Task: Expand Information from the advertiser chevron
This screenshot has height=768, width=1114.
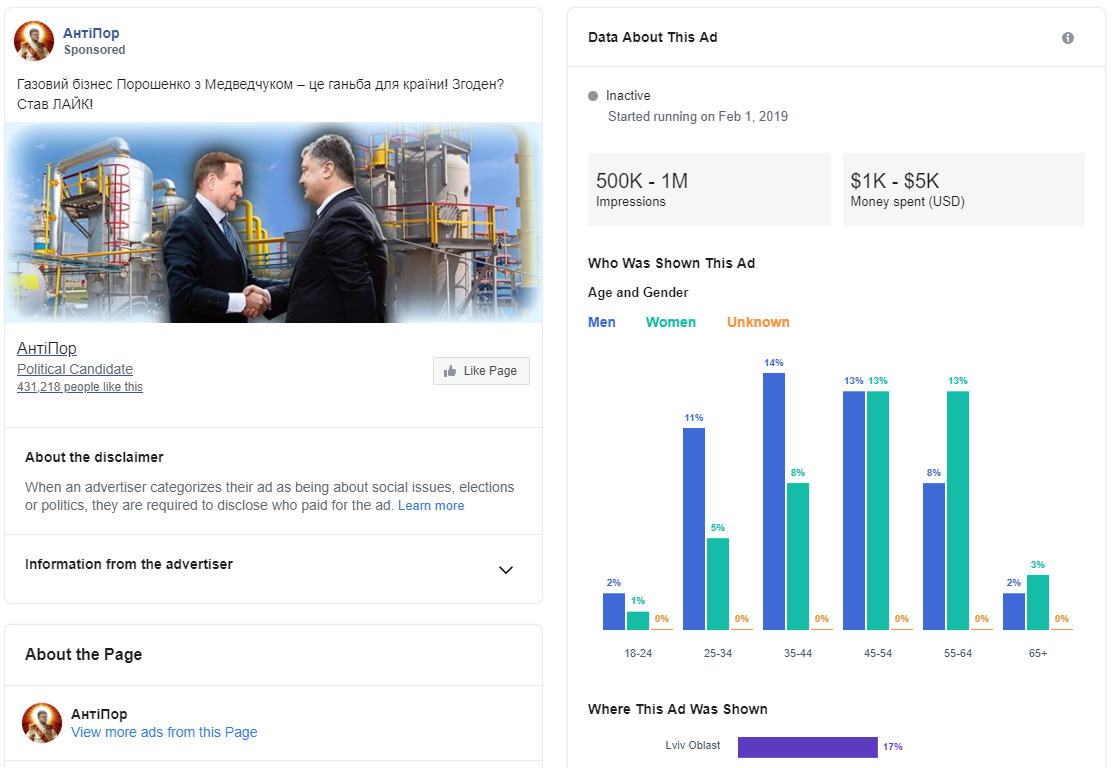Action: [506, 570]
